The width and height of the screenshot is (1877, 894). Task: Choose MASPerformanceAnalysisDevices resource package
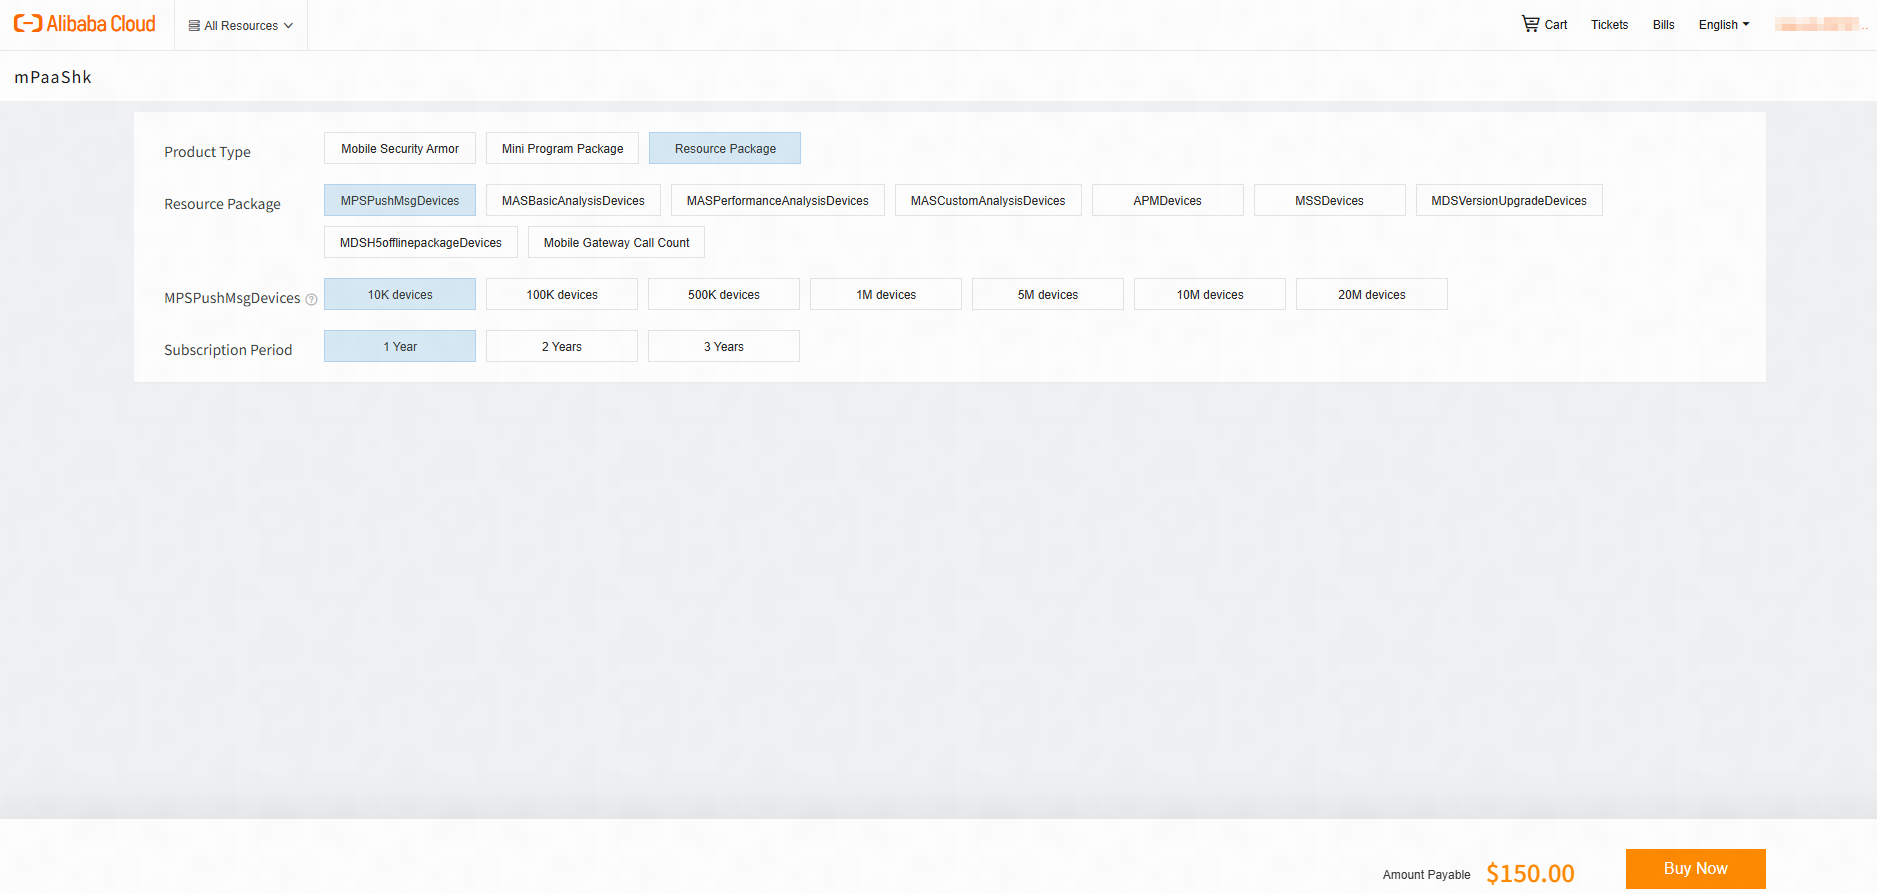point(778,200)
